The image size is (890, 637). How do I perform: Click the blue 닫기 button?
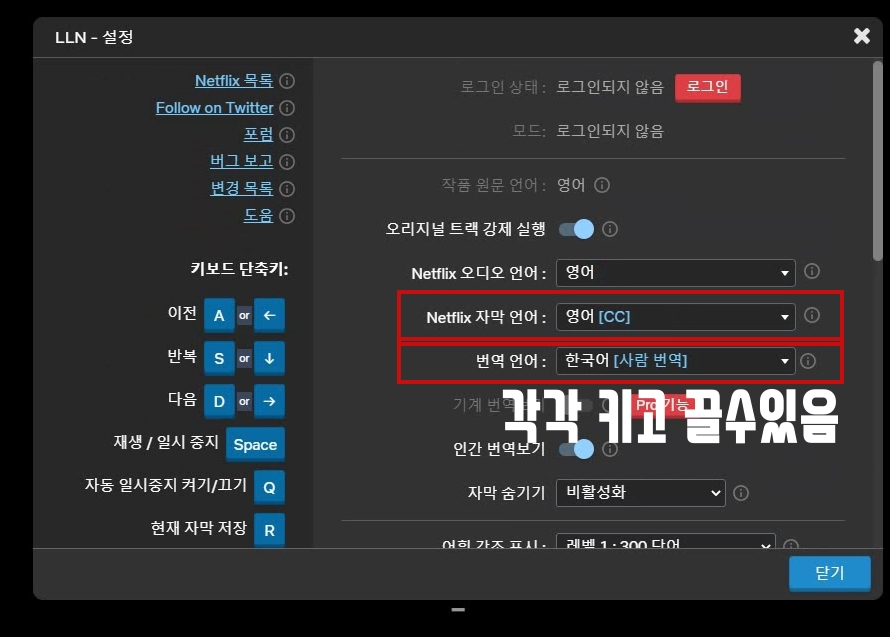tap(829, 573)
